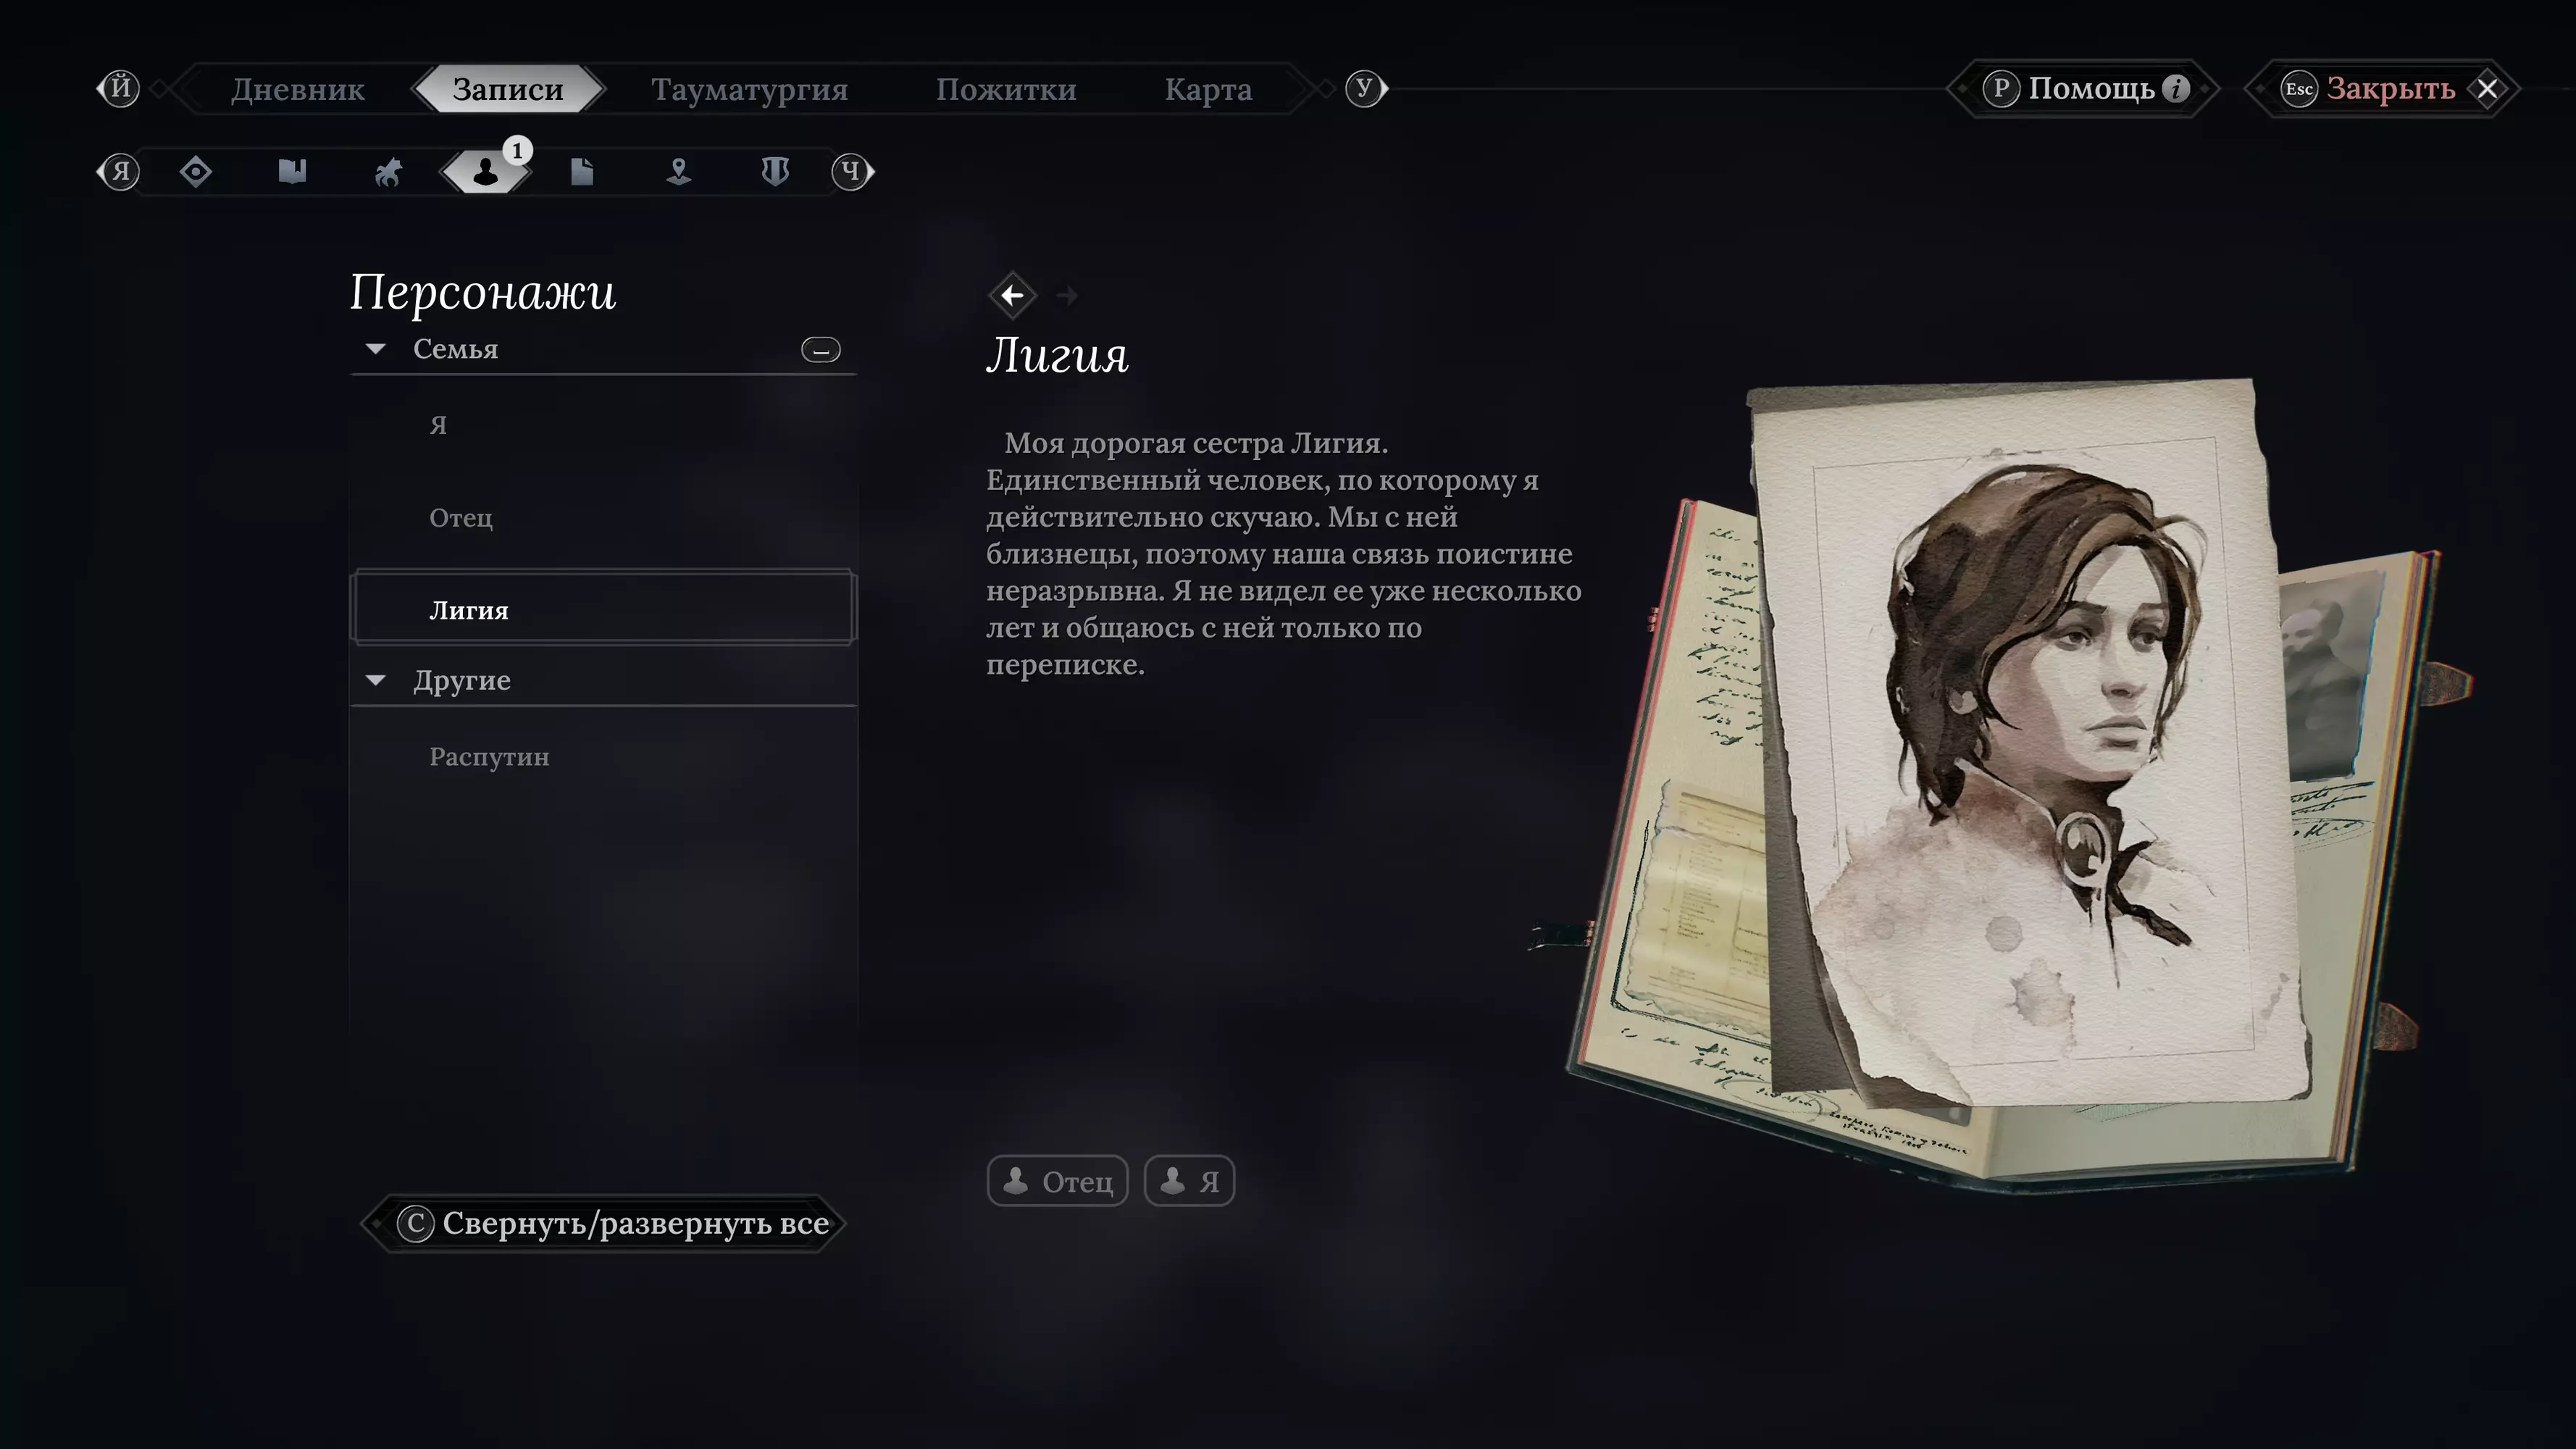Open the documents page icon category
The image size is (2576, 1449).
582,172
